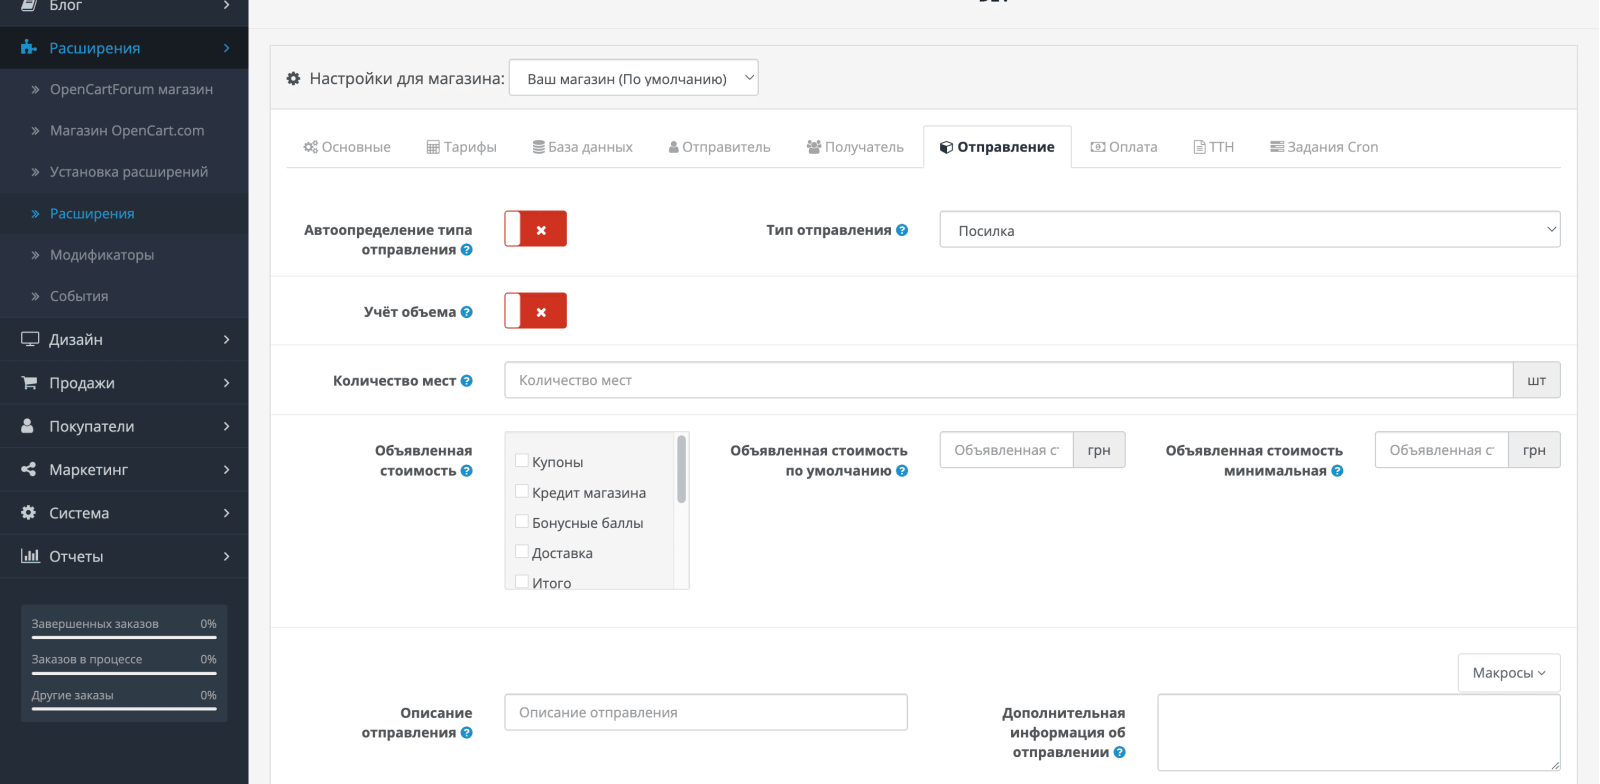Click the chart icon beside Отчеты

30,556
